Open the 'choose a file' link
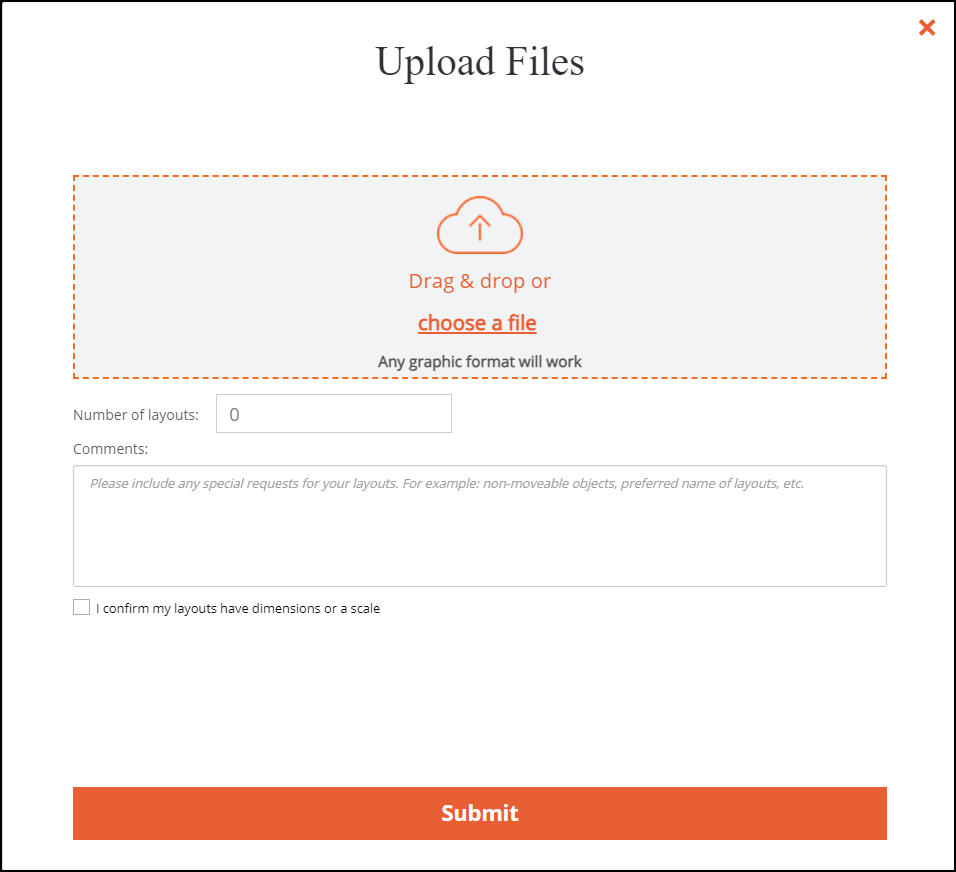The height and width of the screenshot is (872, 956). [477, 323]
